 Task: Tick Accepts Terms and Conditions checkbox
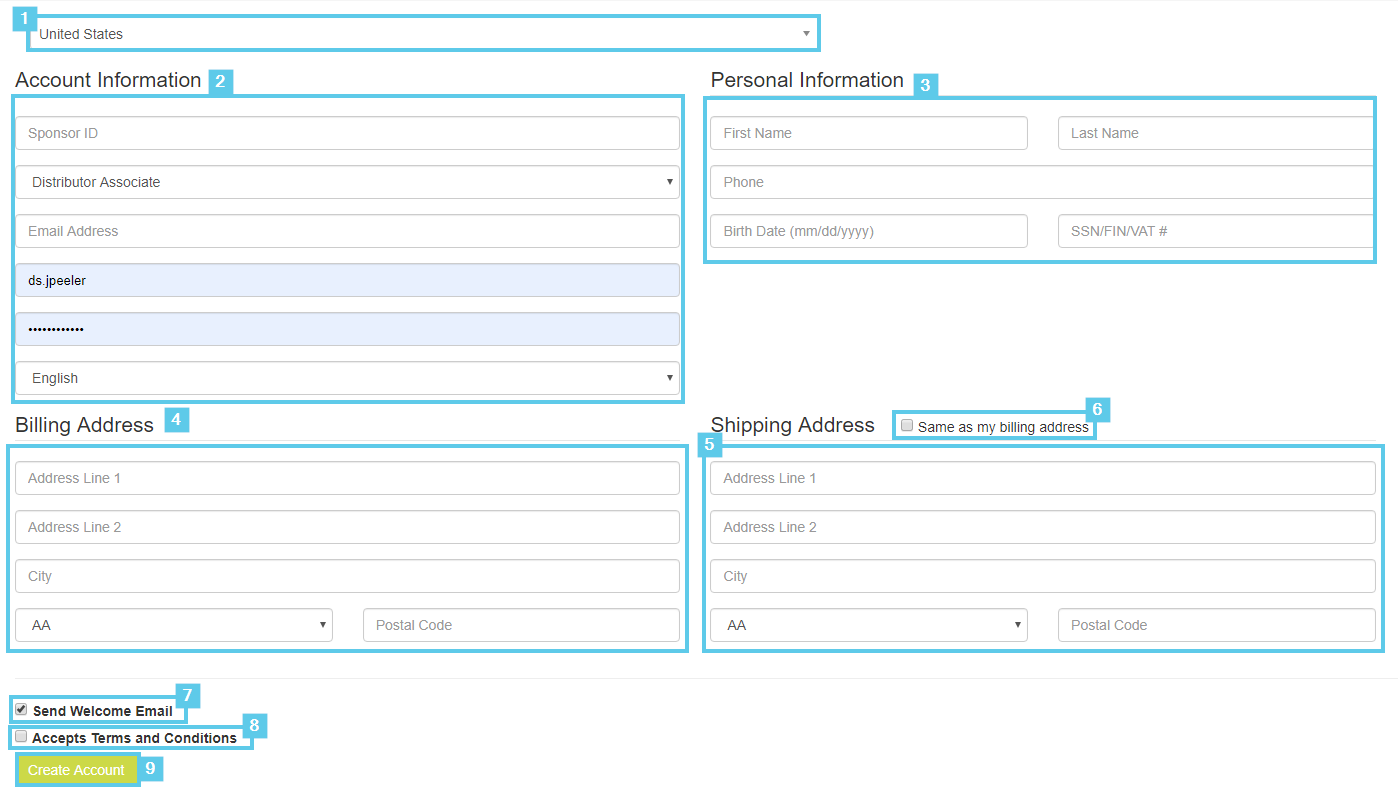(21, 736)
